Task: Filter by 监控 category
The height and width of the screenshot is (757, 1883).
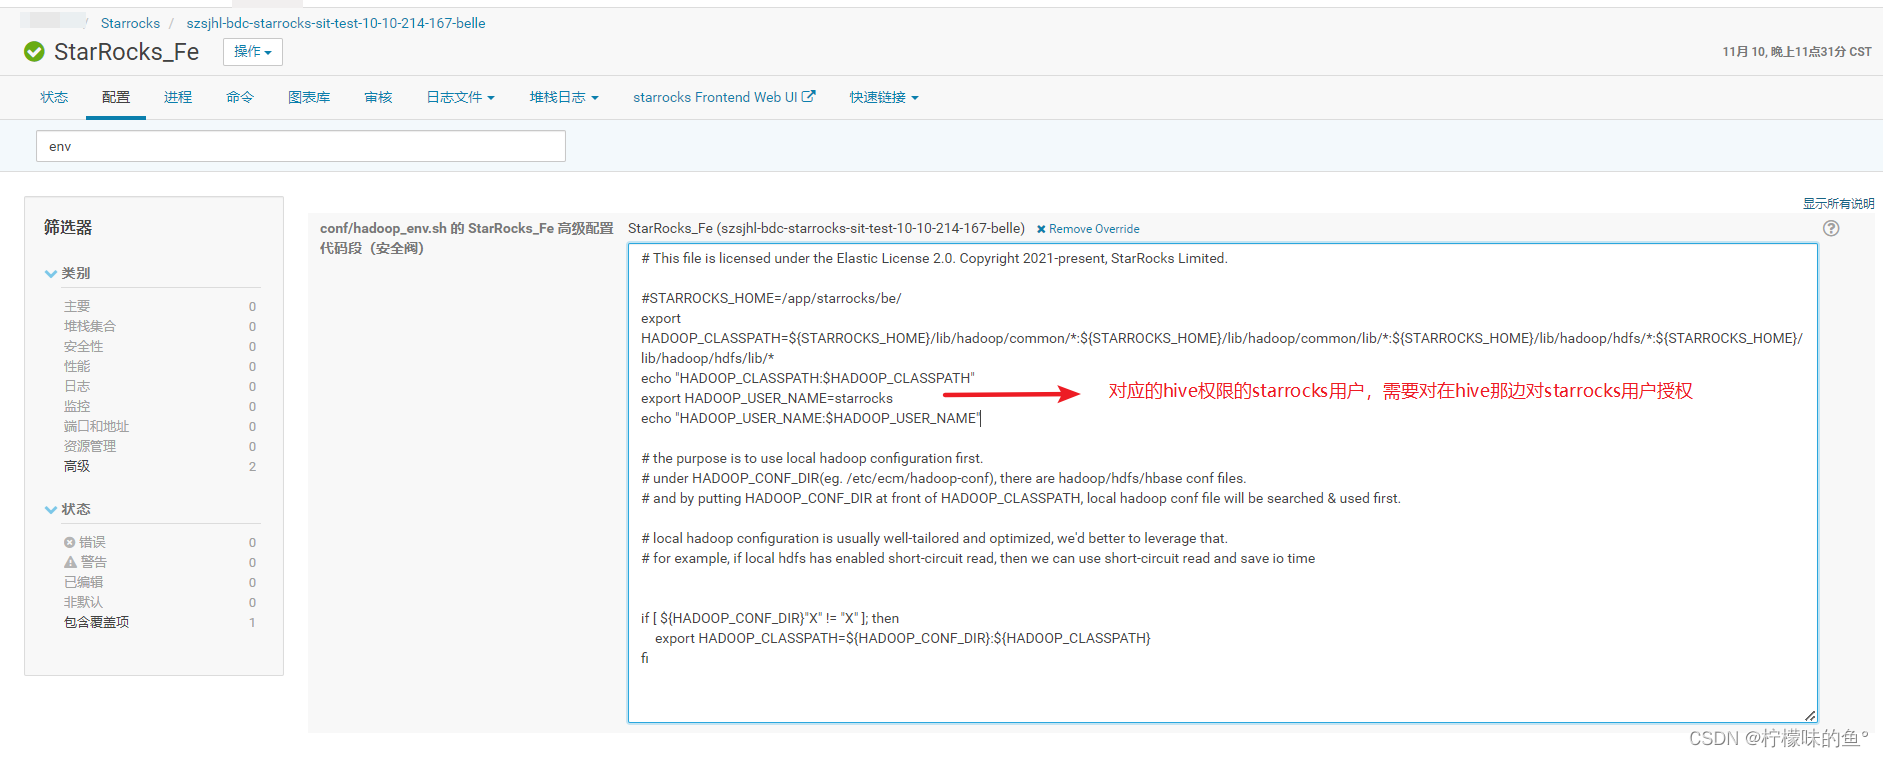Action: [77, 406]
